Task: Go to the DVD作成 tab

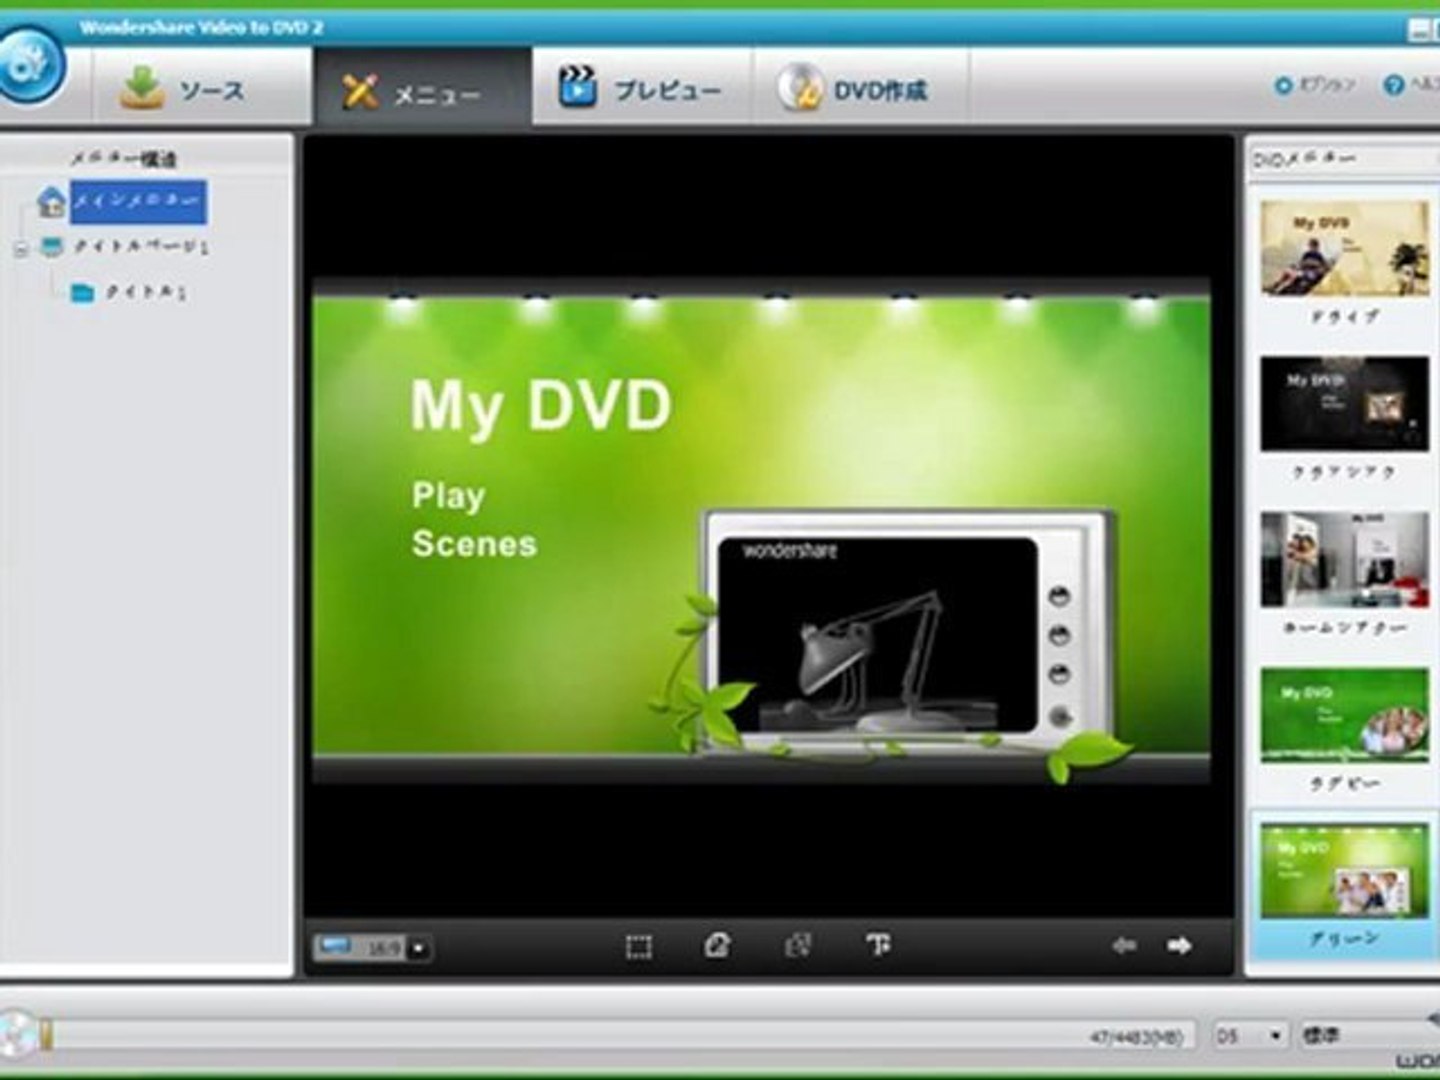Action: coord(860,89)
